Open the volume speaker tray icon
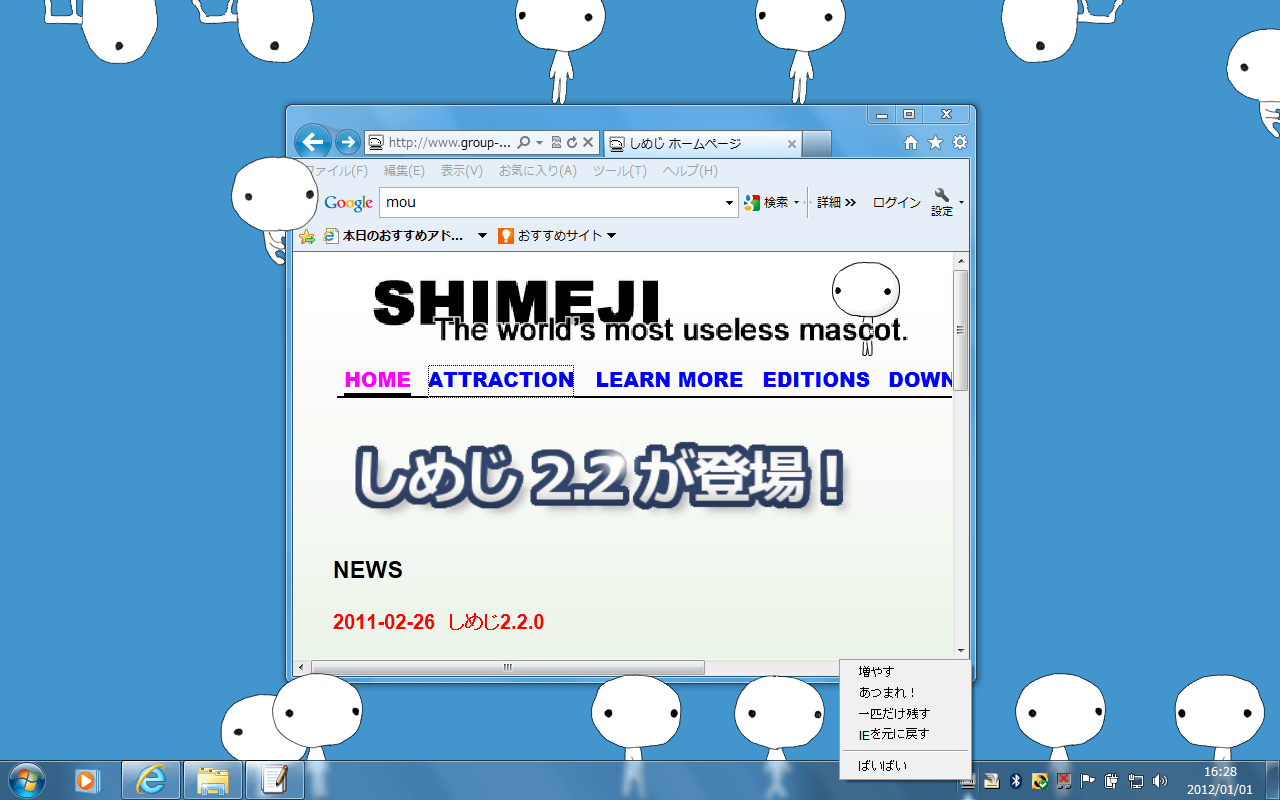The image size is (1280, 800). click(1160, 781)
